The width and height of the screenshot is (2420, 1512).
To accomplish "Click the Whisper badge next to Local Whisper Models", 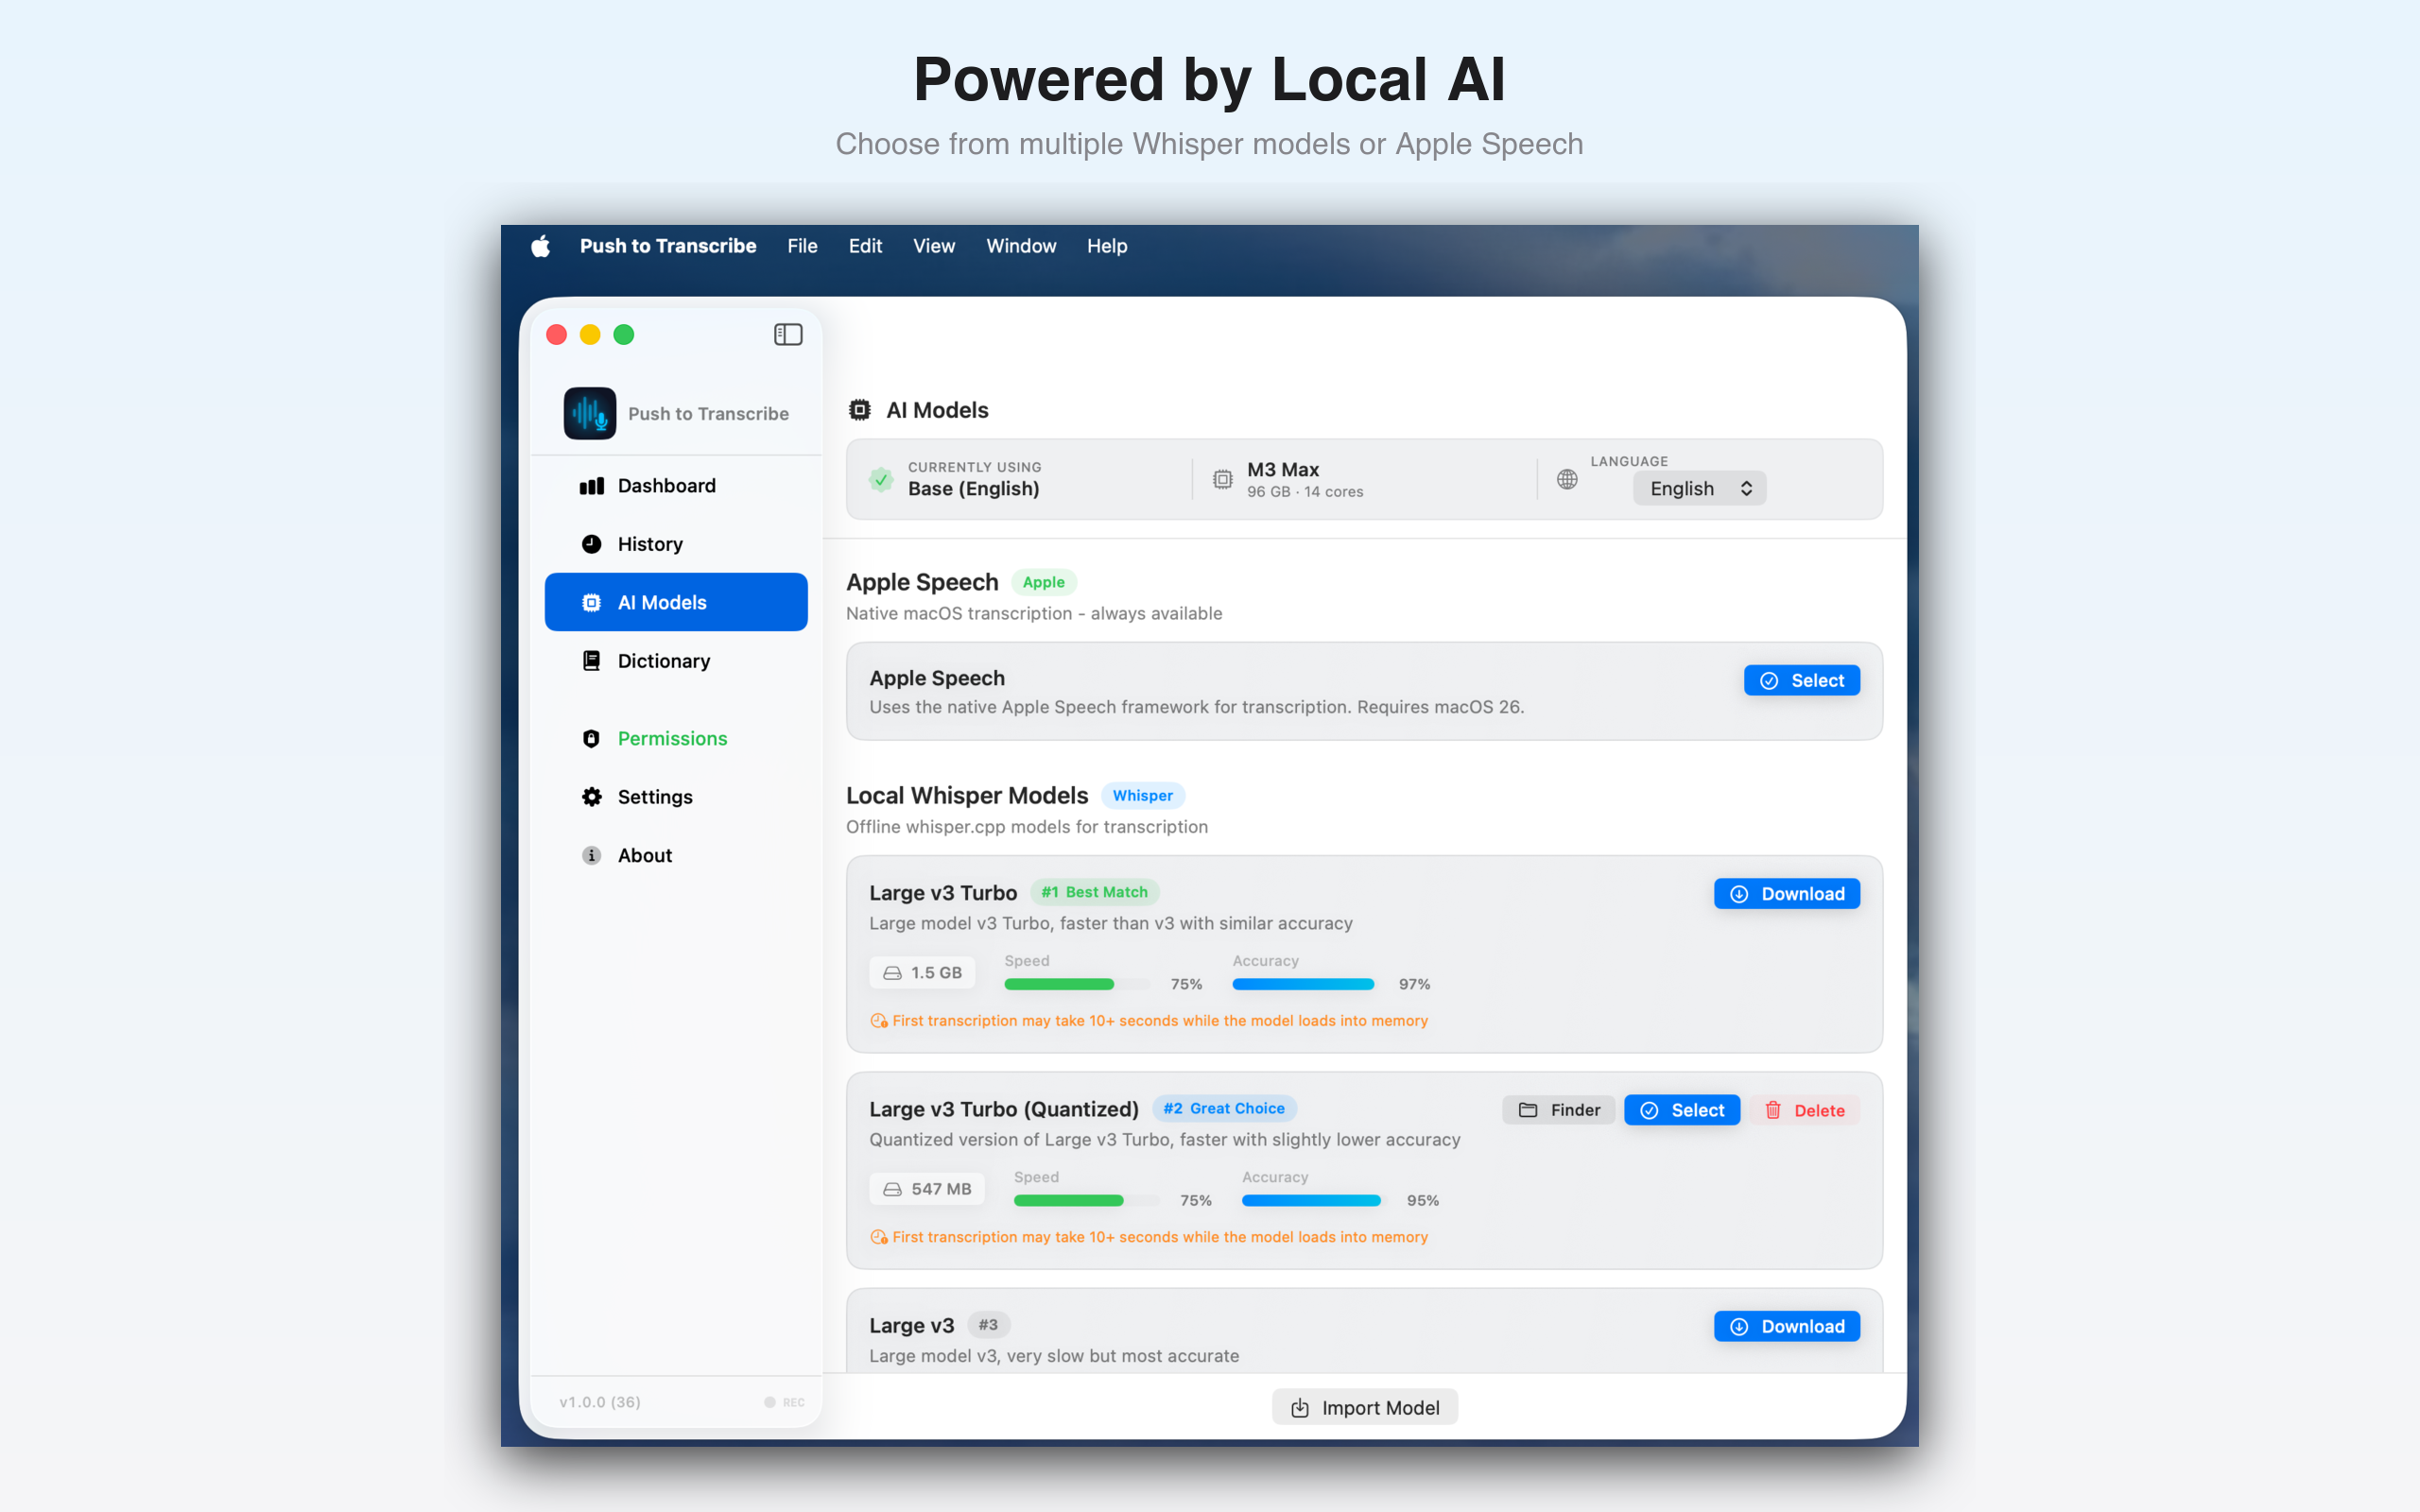I will click(1143, 795).
